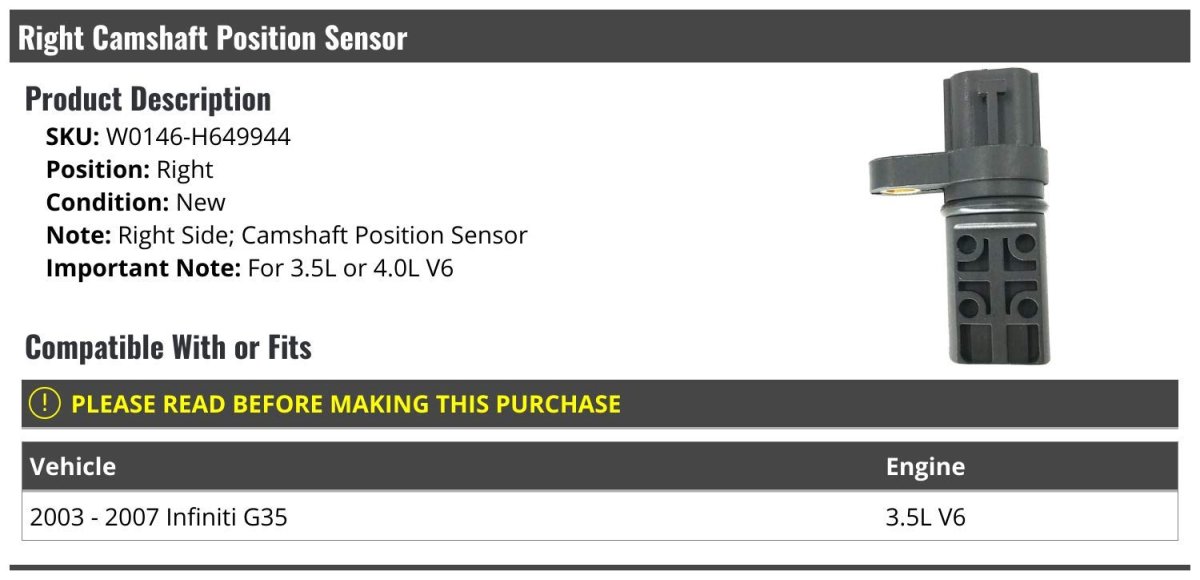
Task: Click the 'New' condition value
Action: (x=201, y=202)
